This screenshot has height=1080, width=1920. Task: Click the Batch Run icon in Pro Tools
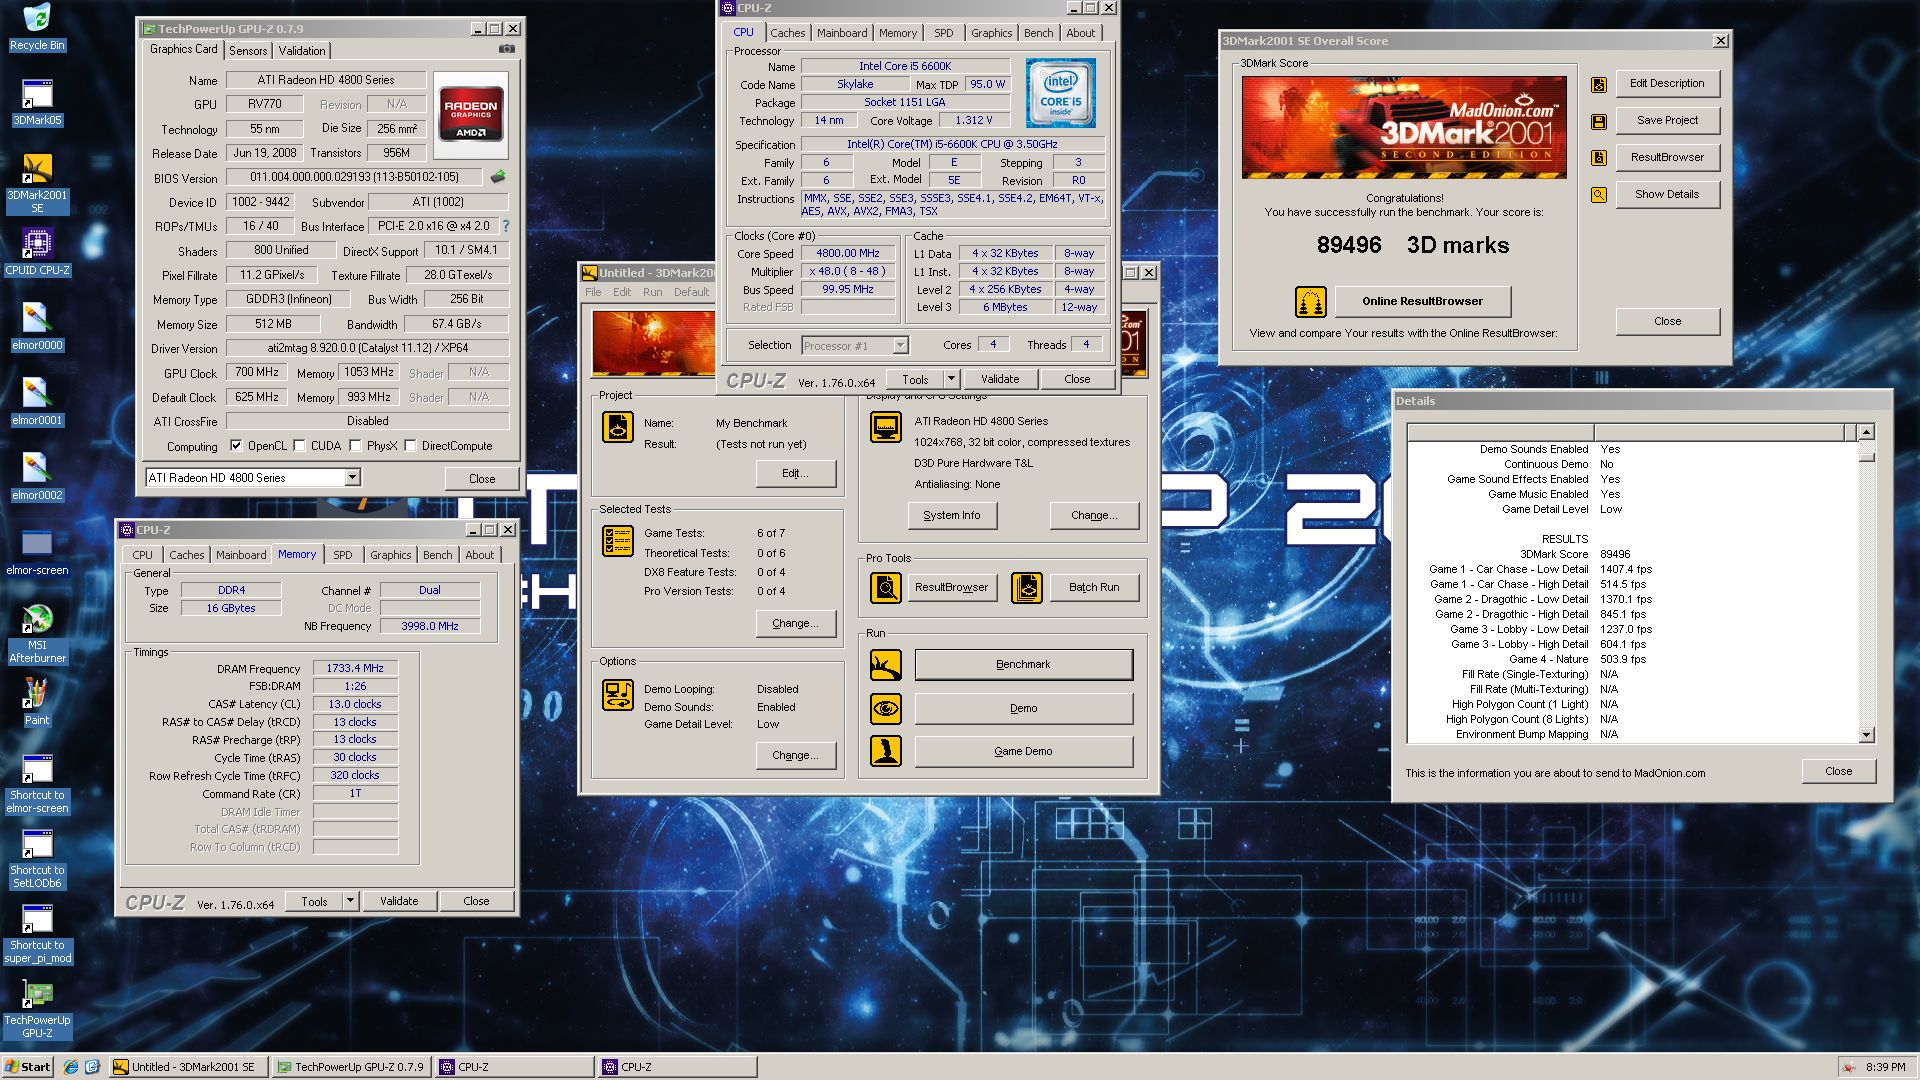pyautogui.click(x=1027, y=588)
